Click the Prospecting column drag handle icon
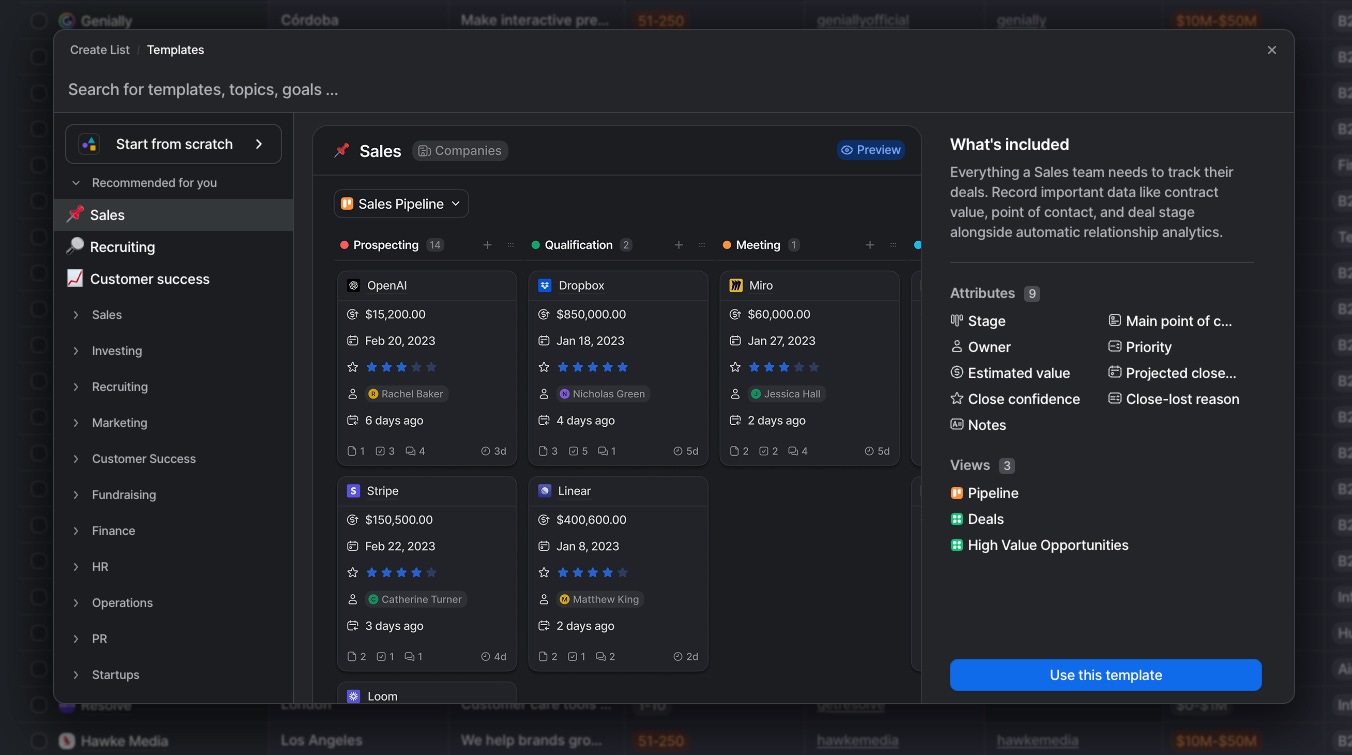The width and height of the screenshot is (1352, 755). [x=511, y=245]
